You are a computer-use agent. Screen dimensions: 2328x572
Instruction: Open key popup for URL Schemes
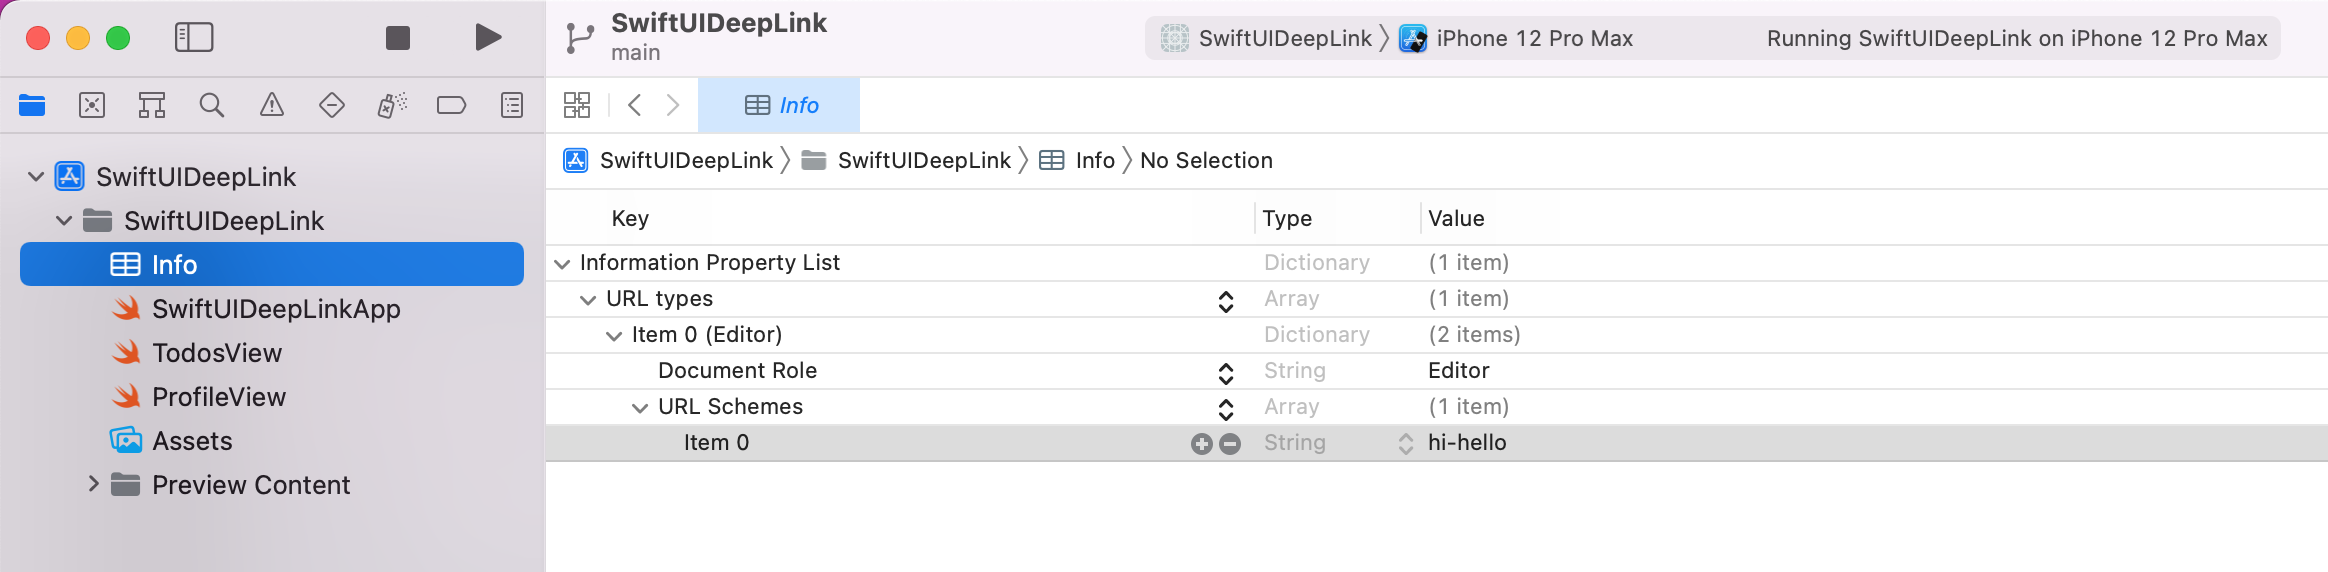(1226, 409)
